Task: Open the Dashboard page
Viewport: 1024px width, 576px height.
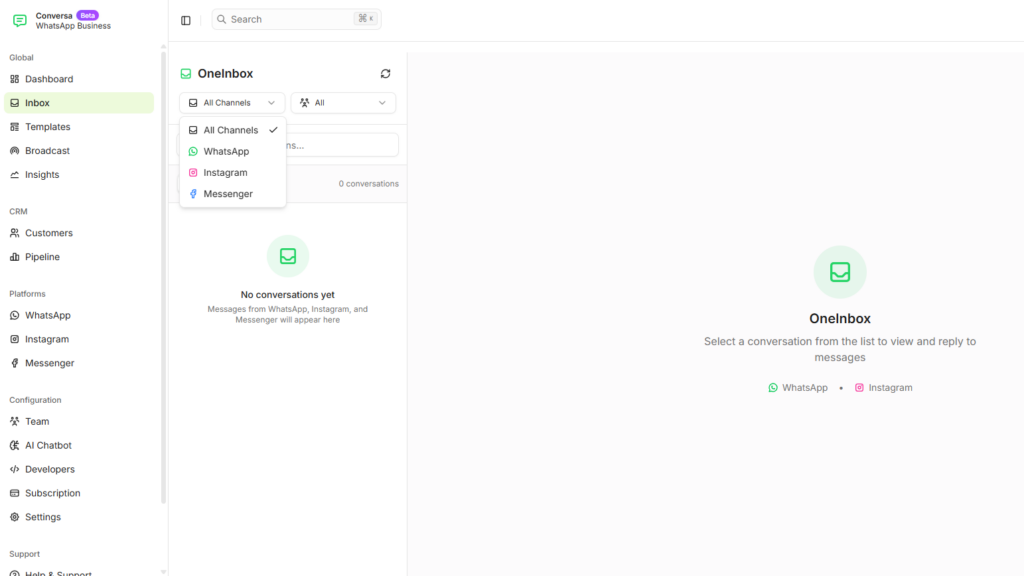Action: 49,79
